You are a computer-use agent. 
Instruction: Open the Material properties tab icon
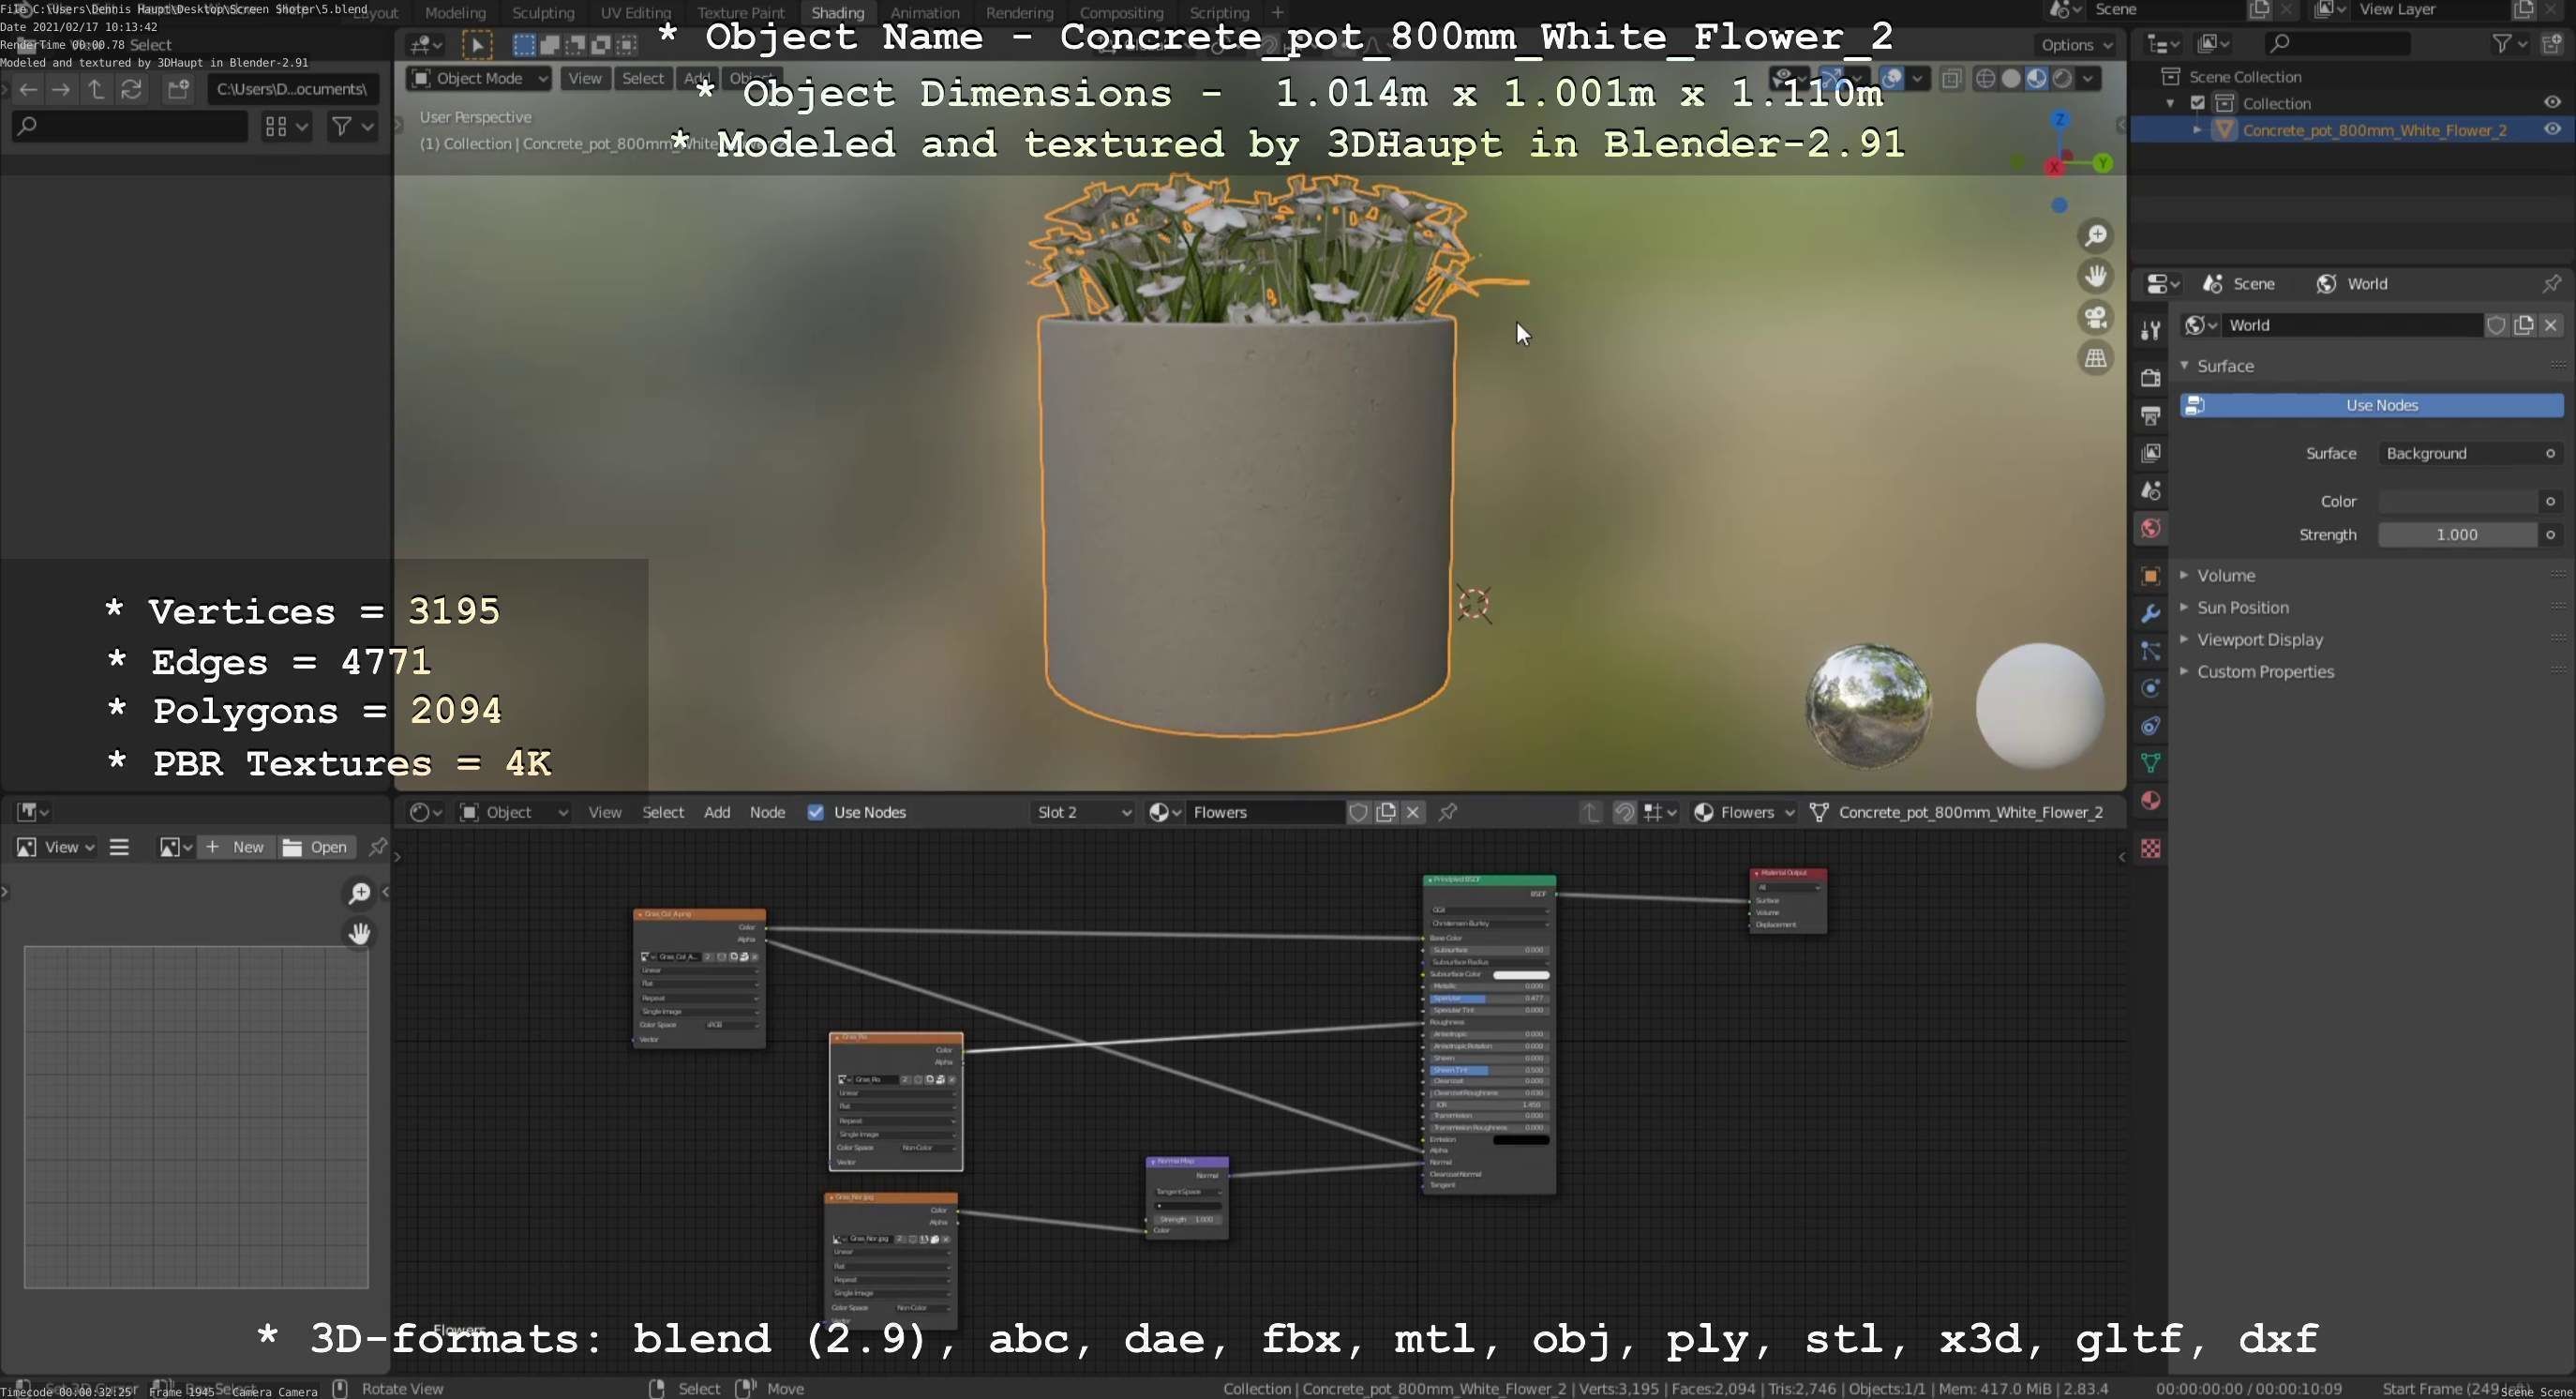tap(2150, 801)
